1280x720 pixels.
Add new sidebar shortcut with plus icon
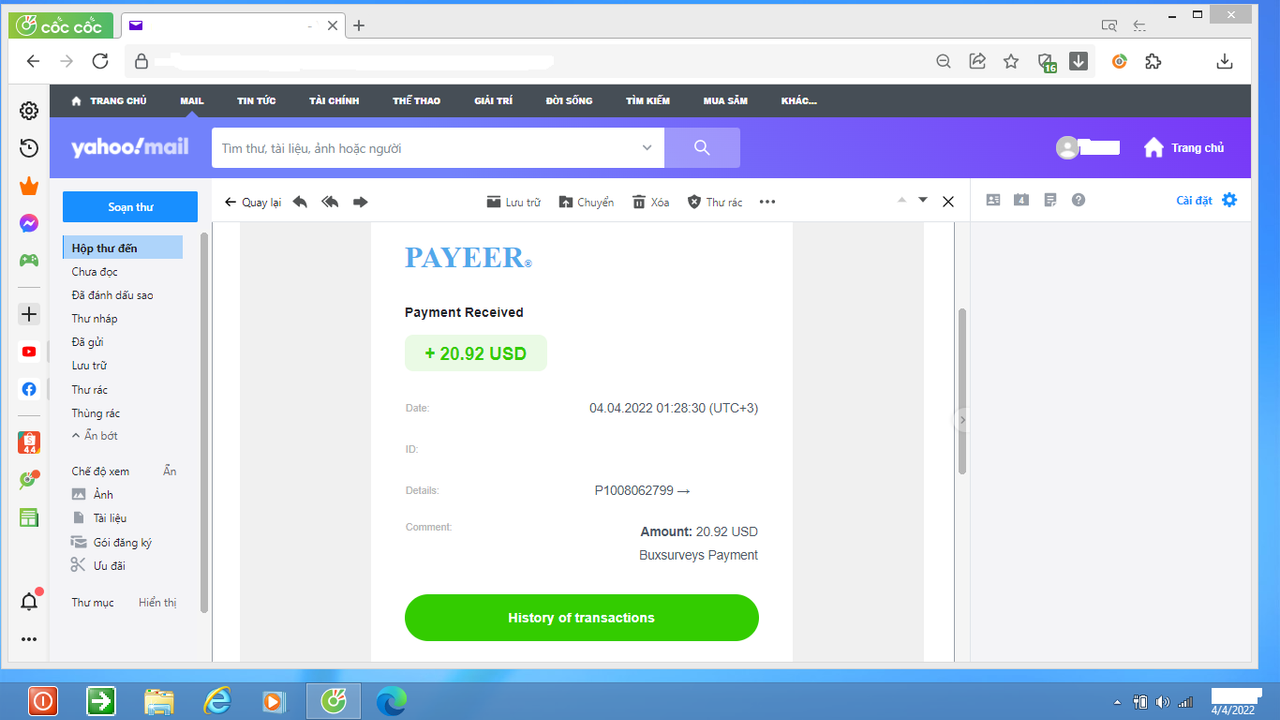(29, 314)
